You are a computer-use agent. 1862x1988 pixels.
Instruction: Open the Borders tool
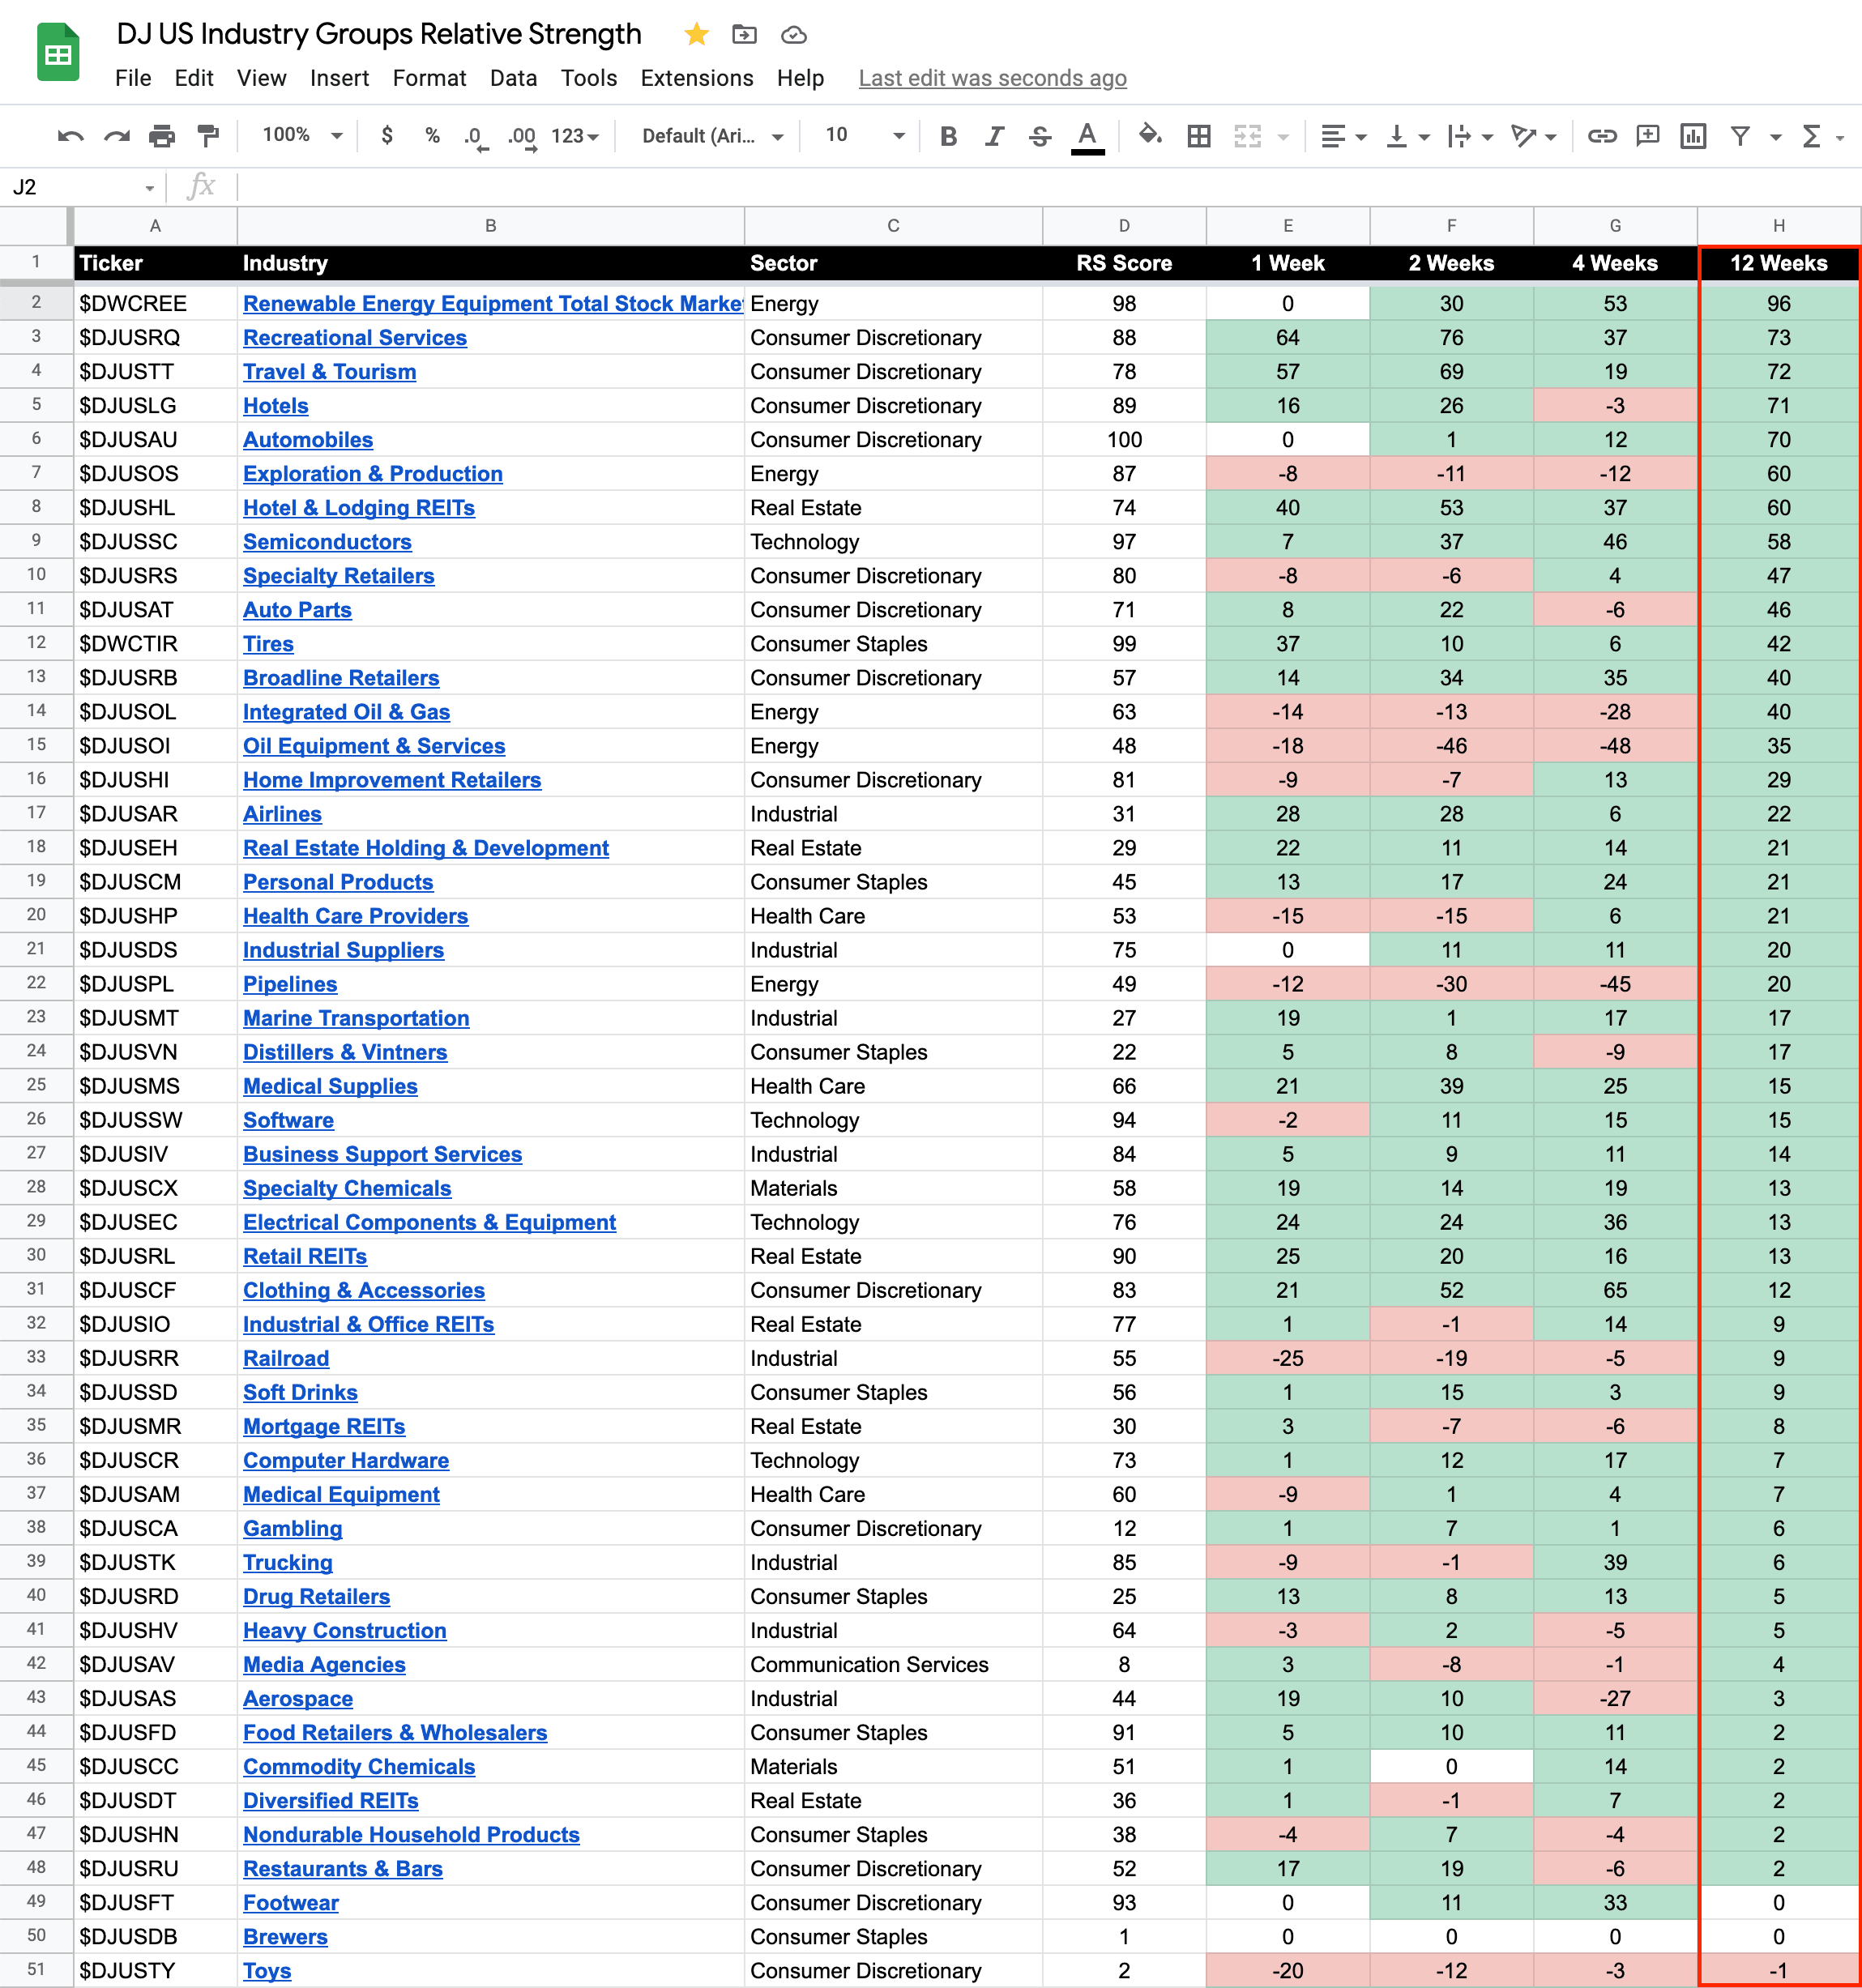coord(1198,136)
